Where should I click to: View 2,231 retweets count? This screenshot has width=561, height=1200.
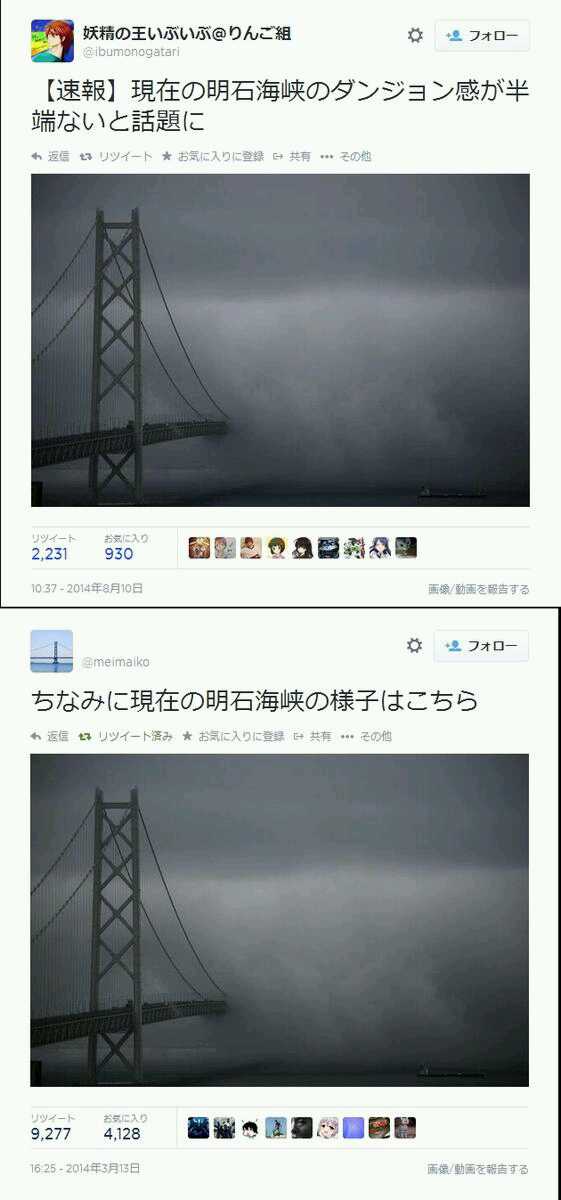pyautogui.click(x=49, y=553)
